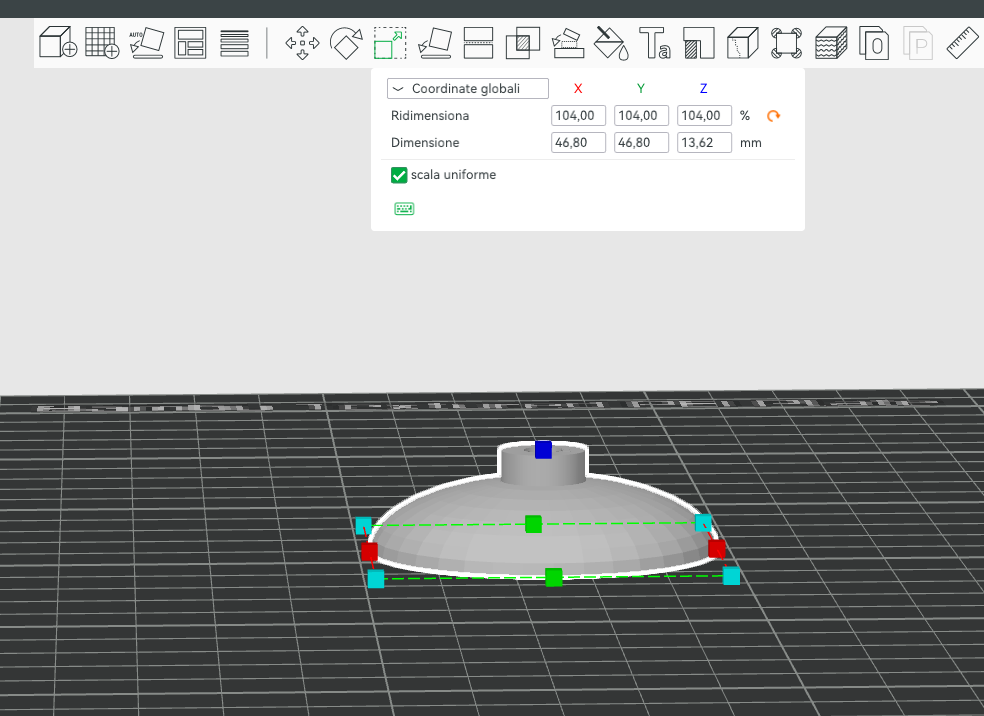Add a new plate with grid icon
The image size is (984, 716).
pyautogui.click(x=102, y=43)
